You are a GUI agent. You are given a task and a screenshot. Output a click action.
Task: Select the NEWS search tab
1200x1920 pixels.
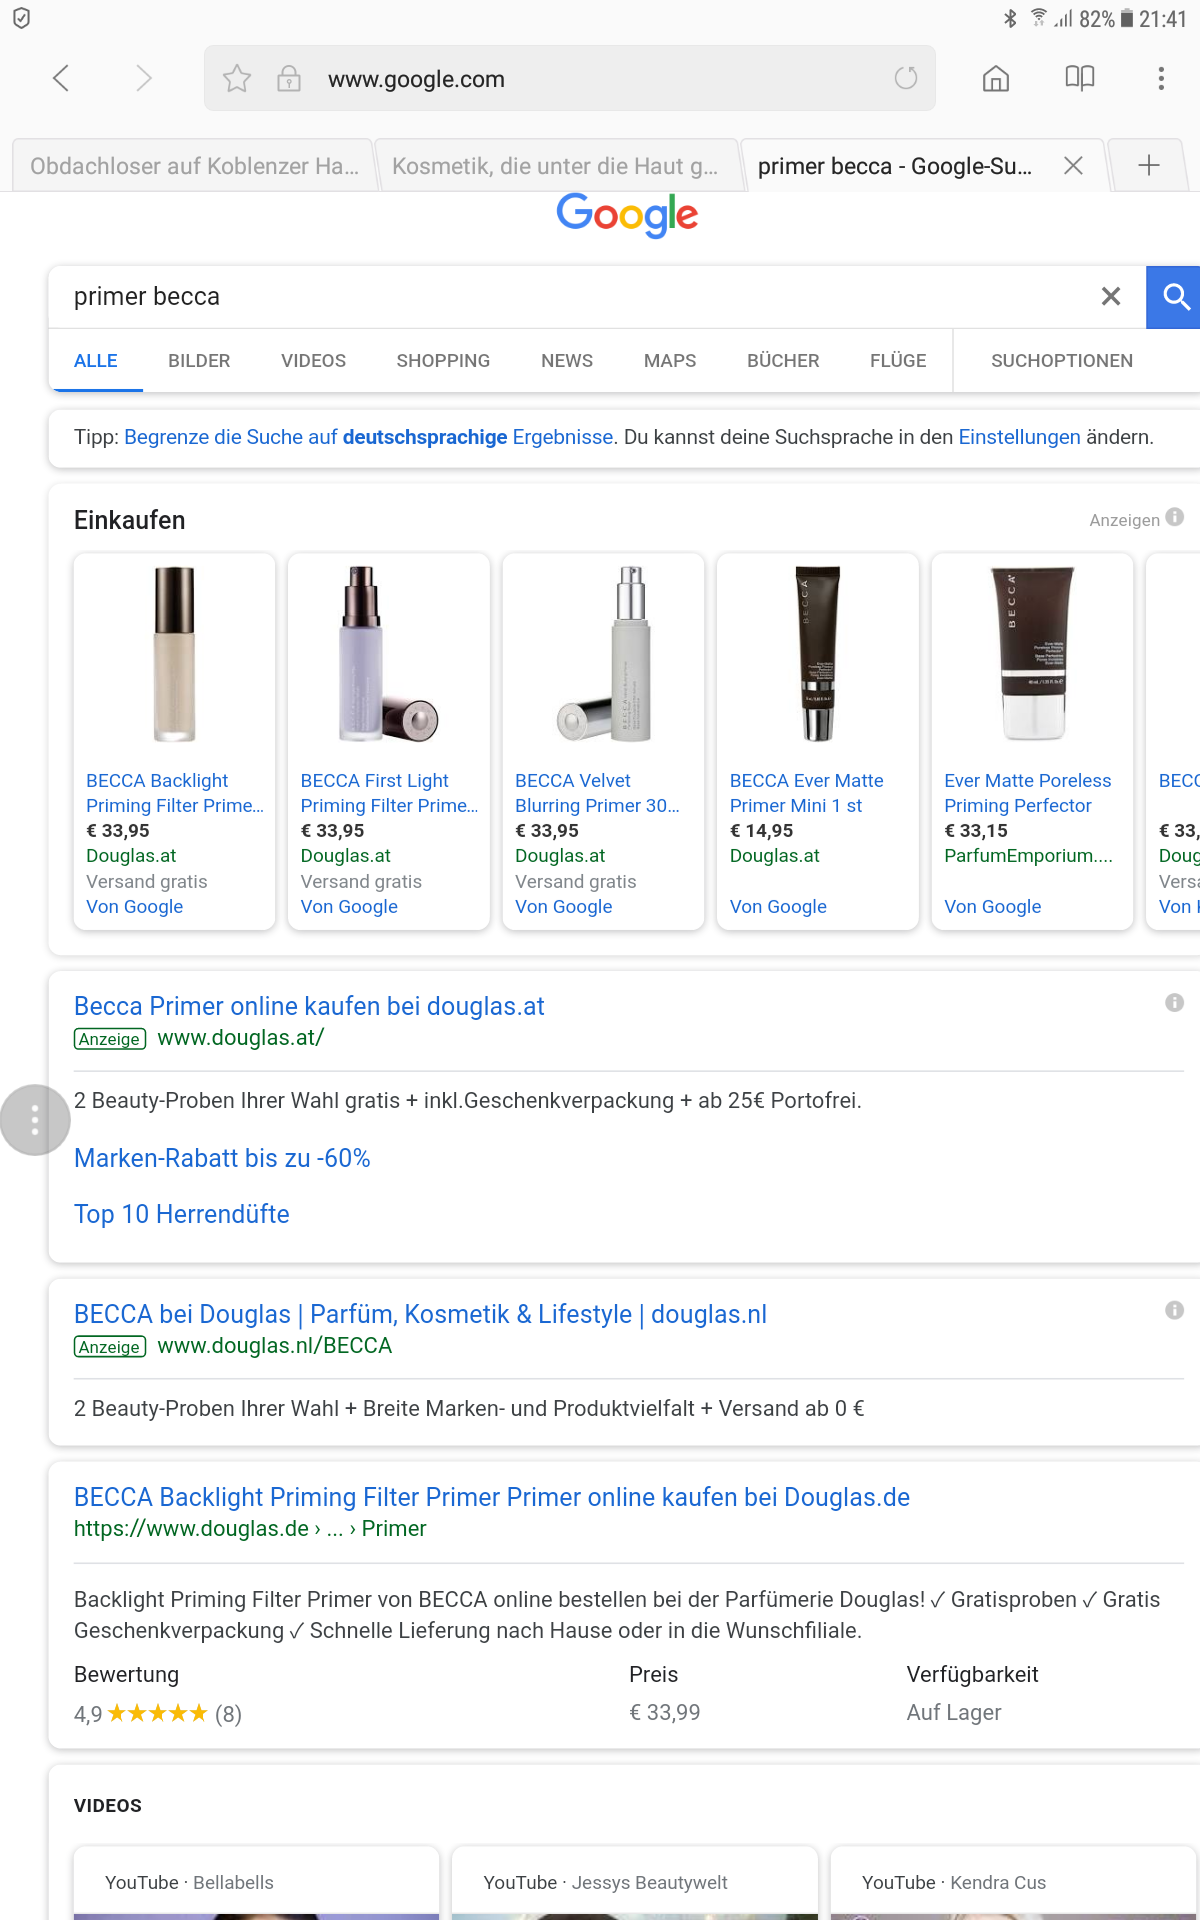click(x=567, y=361)
